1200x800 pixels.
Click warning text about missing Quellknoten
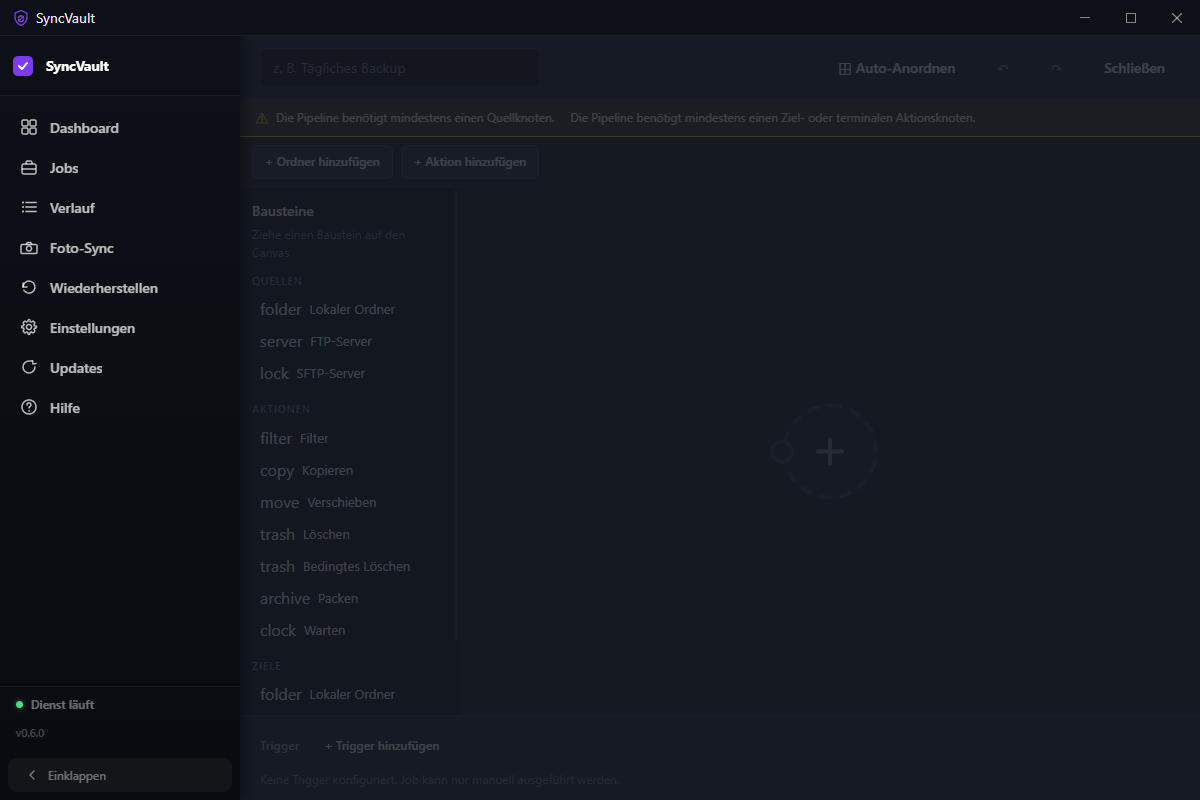pos(415,118)
